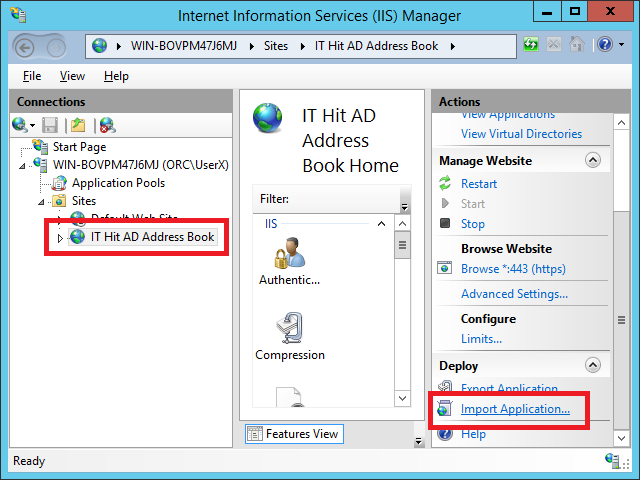Click the Stop website link
Image resolution: width=640 pixels, height=480 pixels.
pyautogui.click(x=473, y=224)
